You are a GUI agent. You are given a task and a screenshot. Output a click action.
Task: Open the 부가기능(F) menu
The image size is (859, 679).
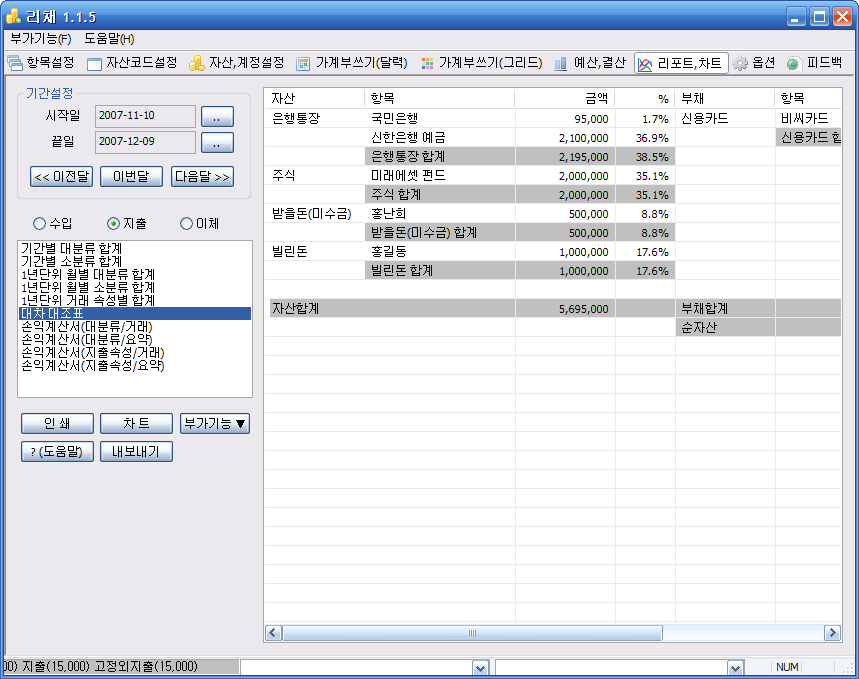click(x=41, y=38)
